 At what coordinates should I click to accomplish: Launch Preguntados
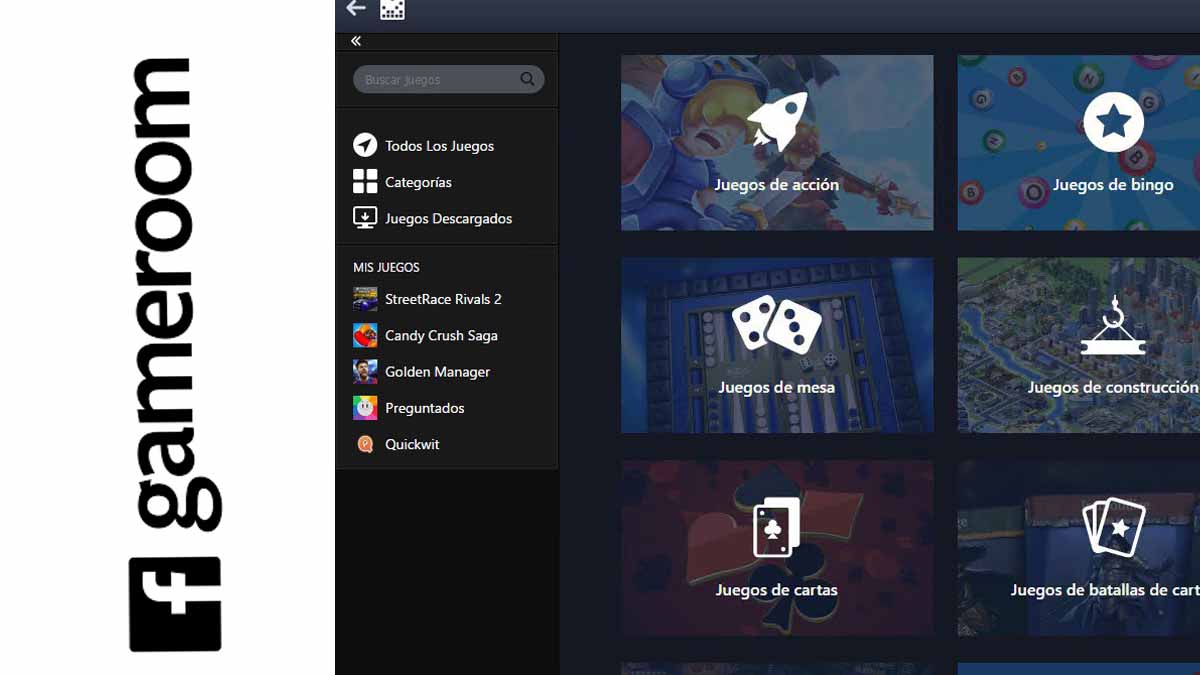pyautogui.click(x=425, y=408)
